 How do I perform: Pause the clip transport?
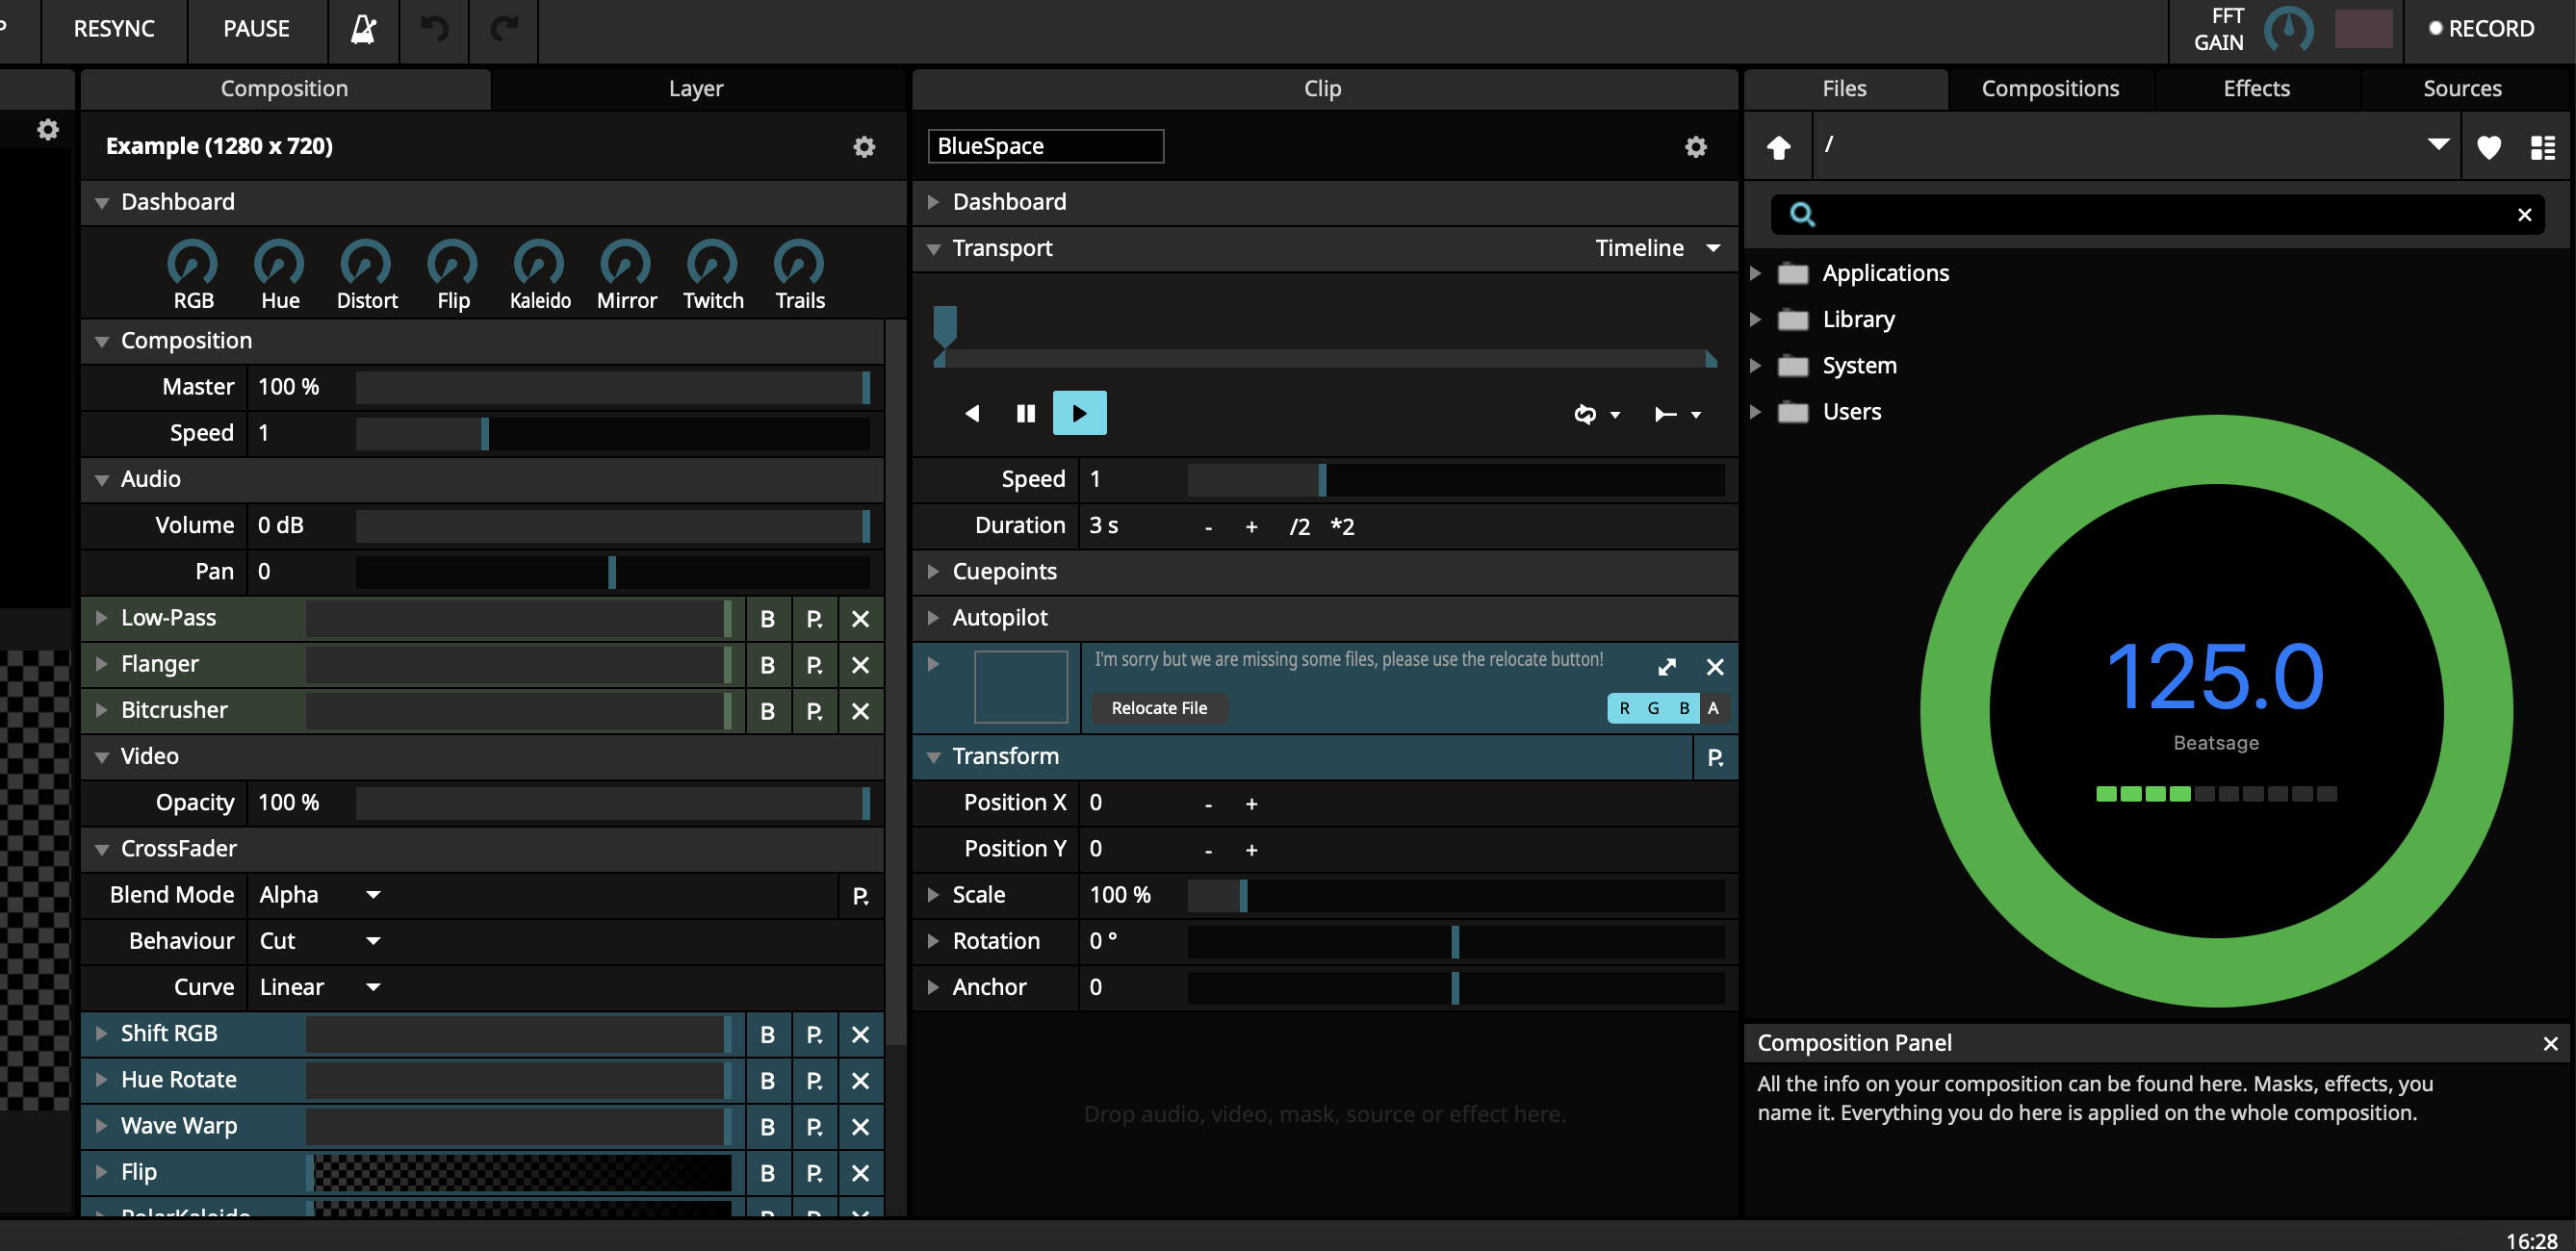(x=1026, y=413)
